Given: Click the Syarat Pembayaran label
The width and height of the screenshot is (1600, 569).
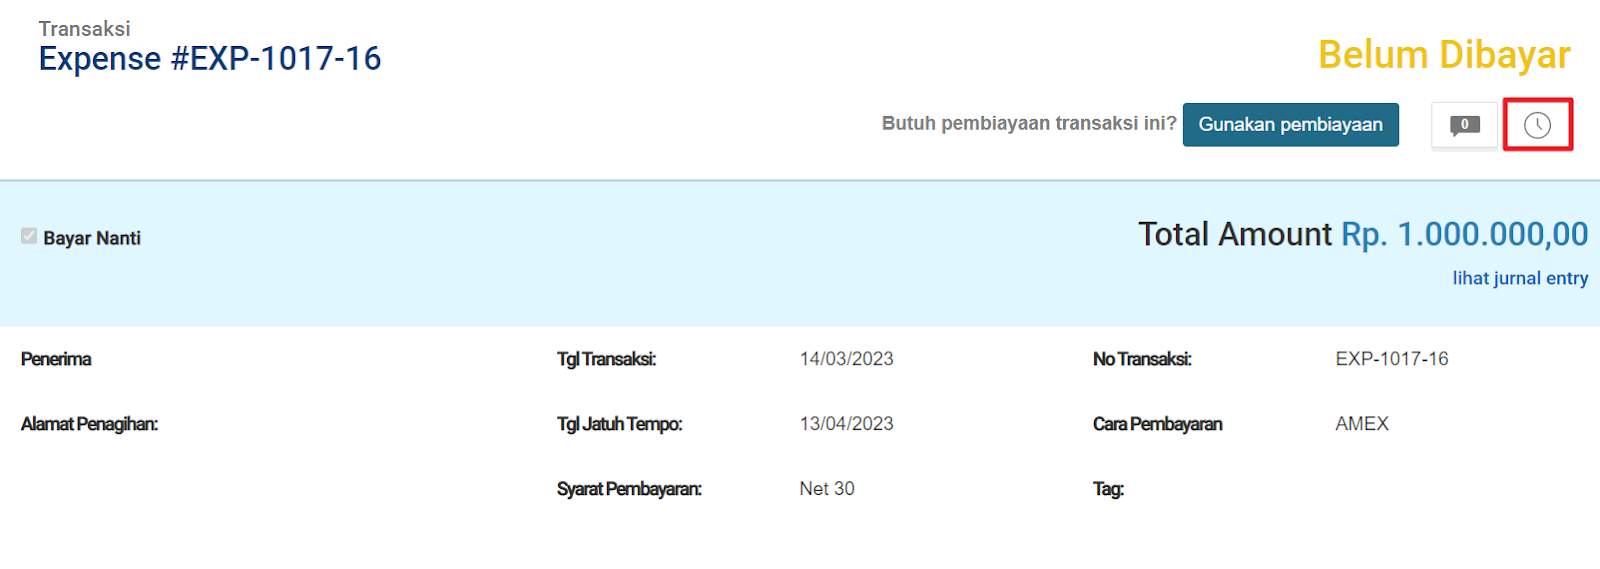Looking at the screenshot, I should tap(629, 489).
